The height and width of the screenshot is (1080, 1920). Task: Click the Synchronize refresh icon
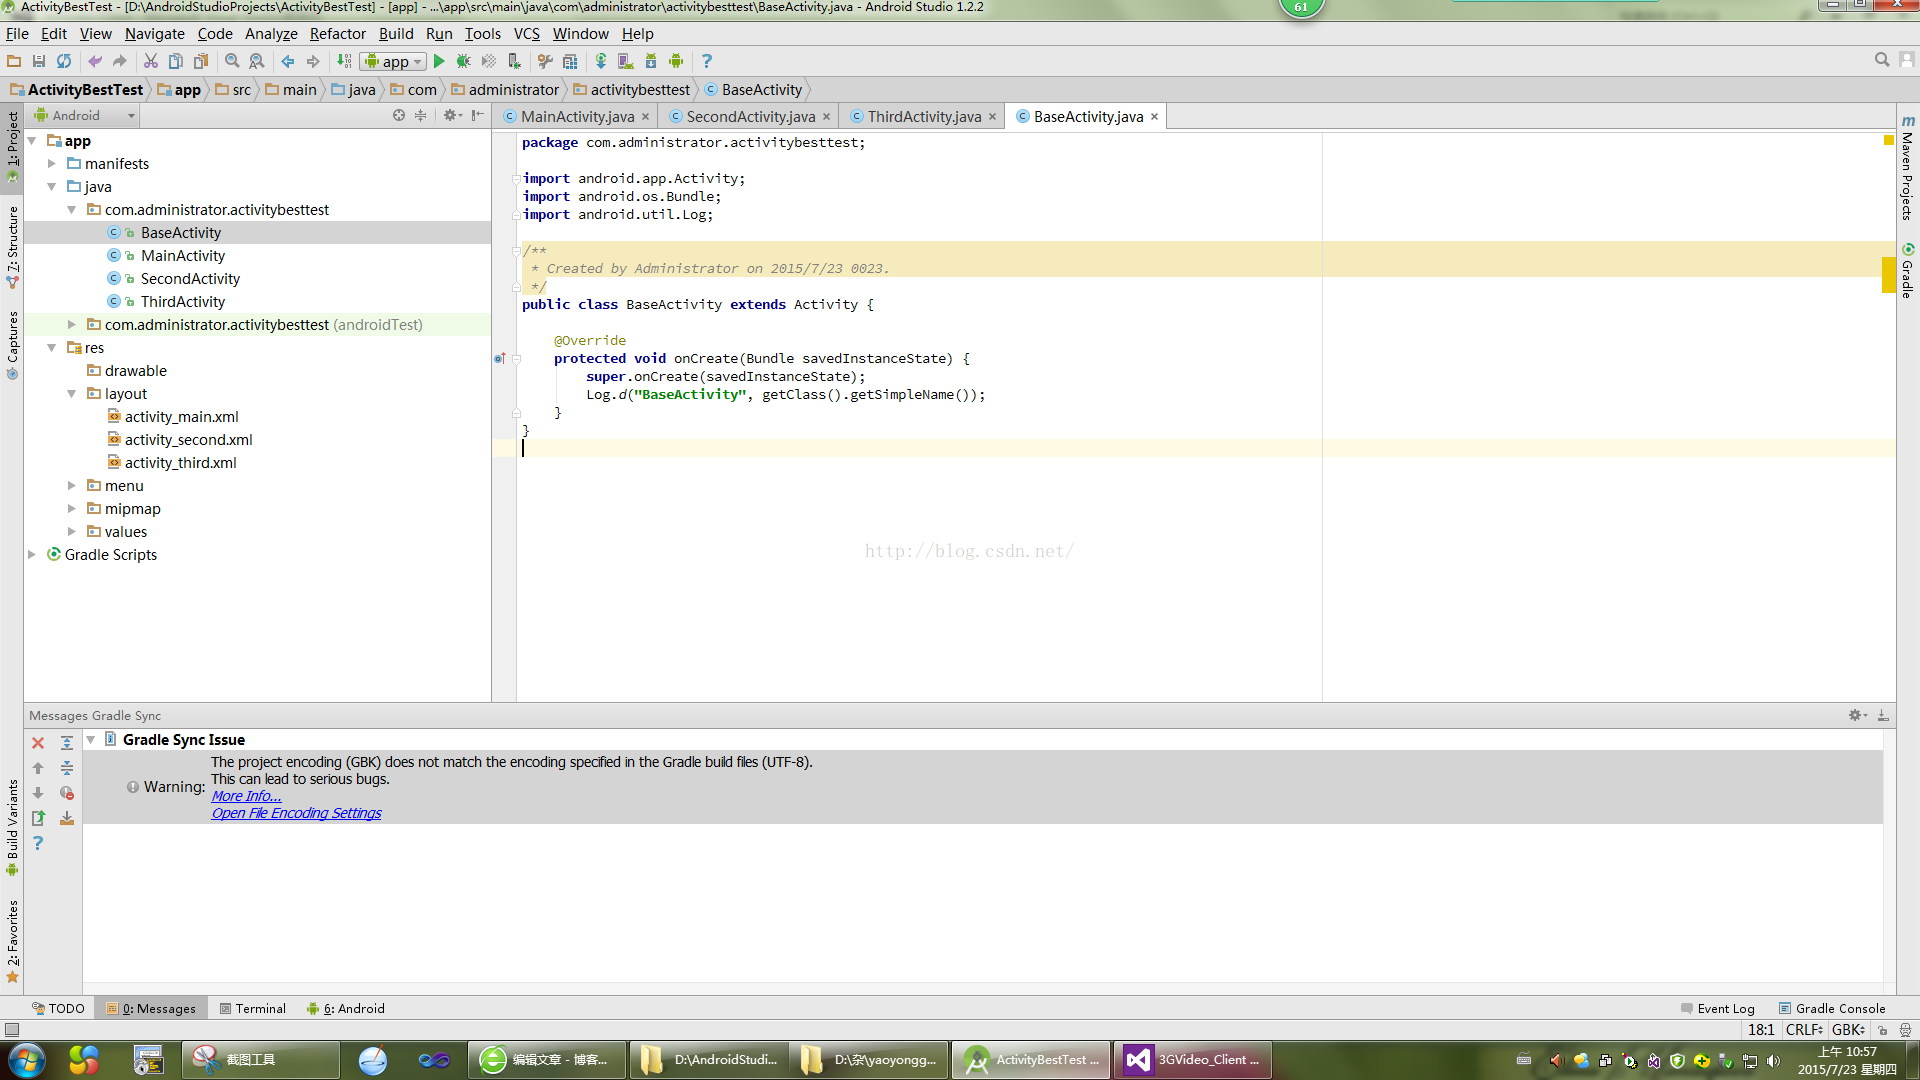pos(64,61)
